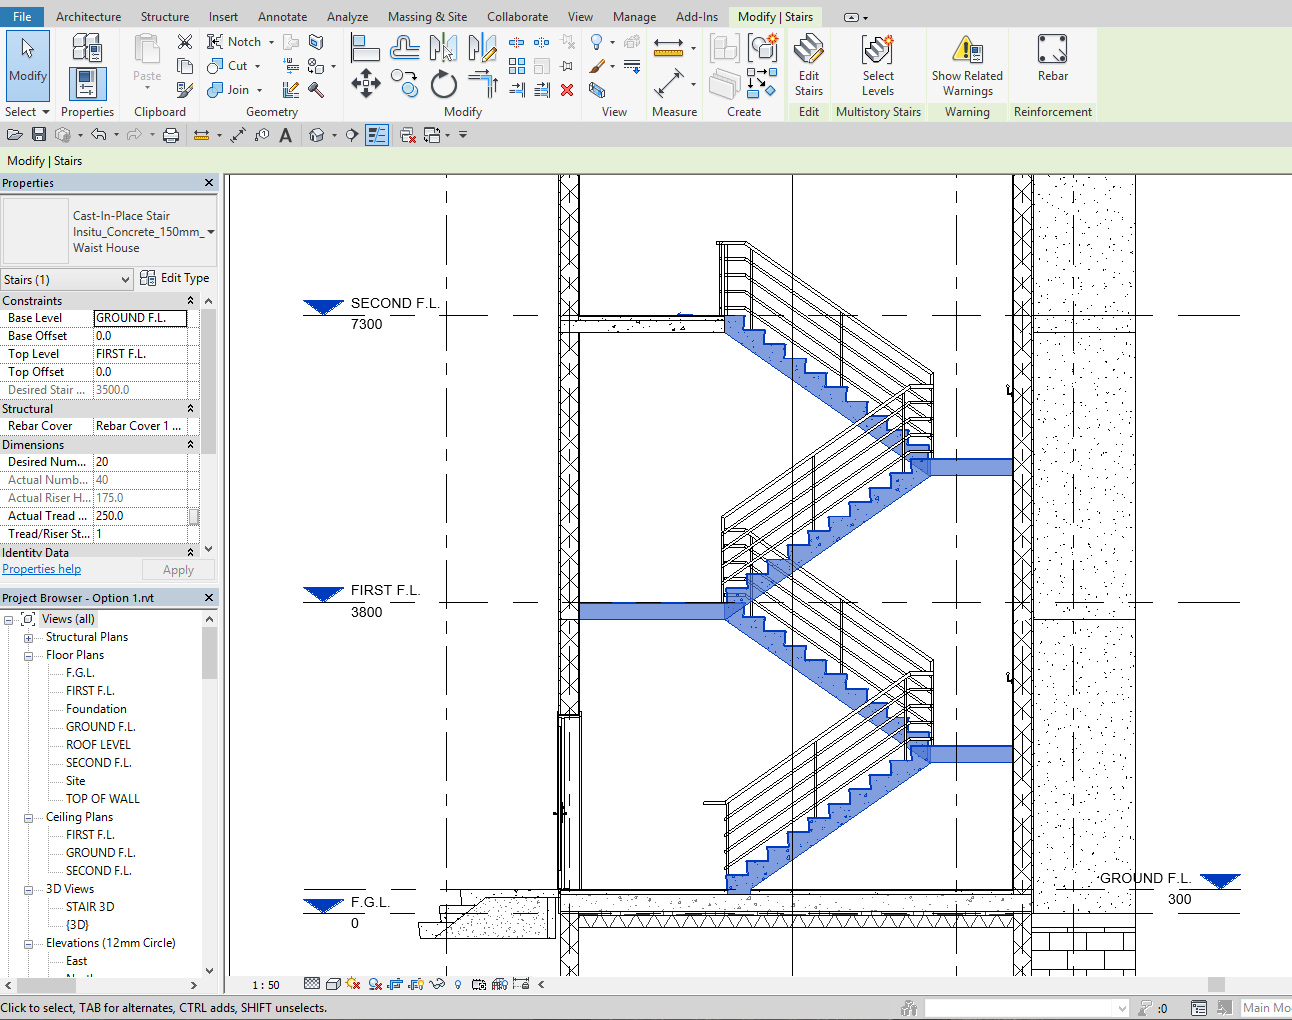This screenshot has width=1292, height=1020.
Task: Click the Base Level value field
Action: point(140,318)
